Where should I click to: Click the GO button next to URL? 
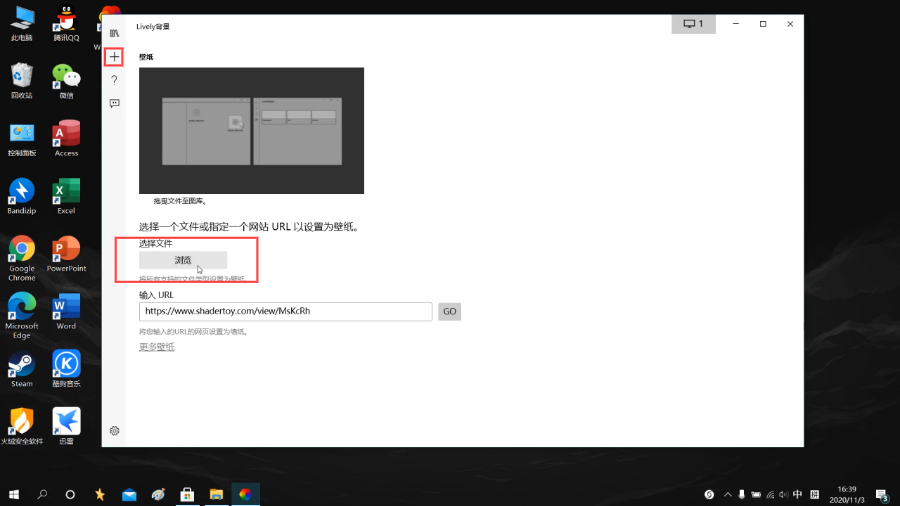pyautogui.click(x=449, y=312)
